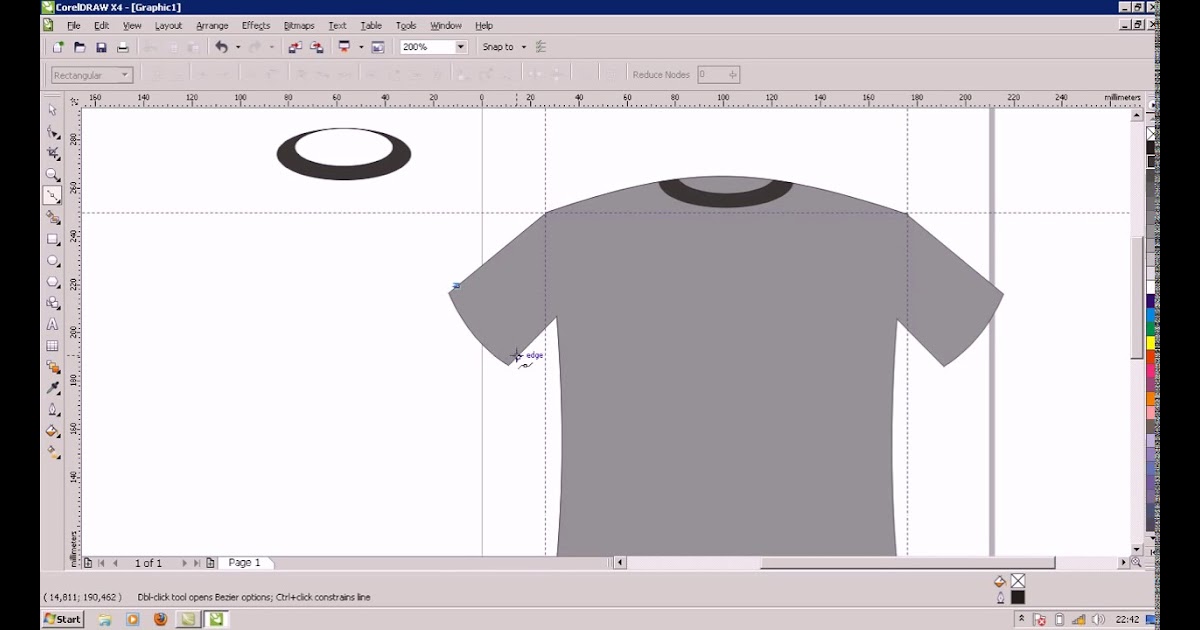The height and width of the screenshot is (630, 1200).
Task: Open the Table menu
Action: click(x=371, y=25)
